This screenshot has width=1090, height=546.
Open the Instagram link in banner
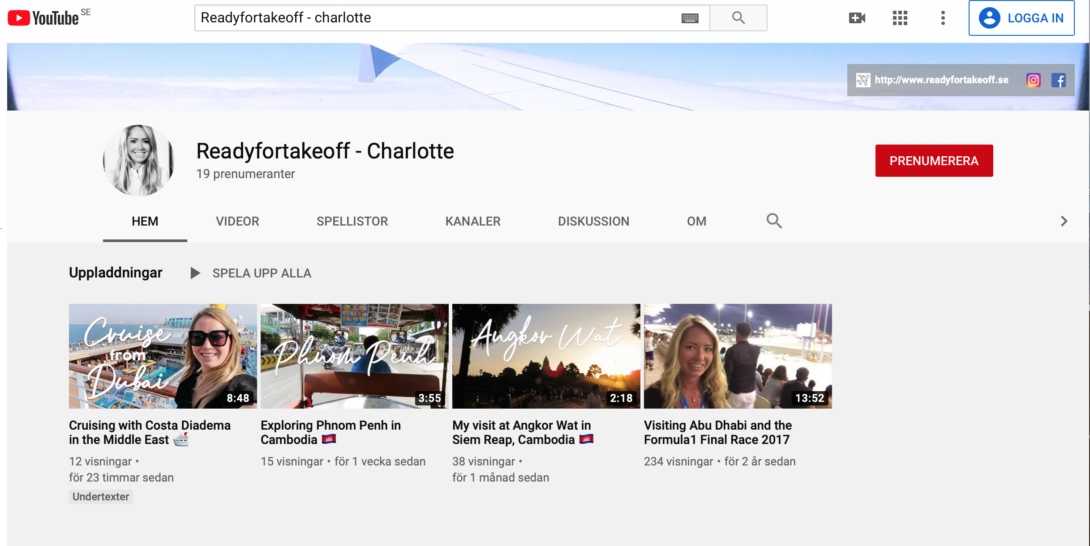pos(1034,80)
